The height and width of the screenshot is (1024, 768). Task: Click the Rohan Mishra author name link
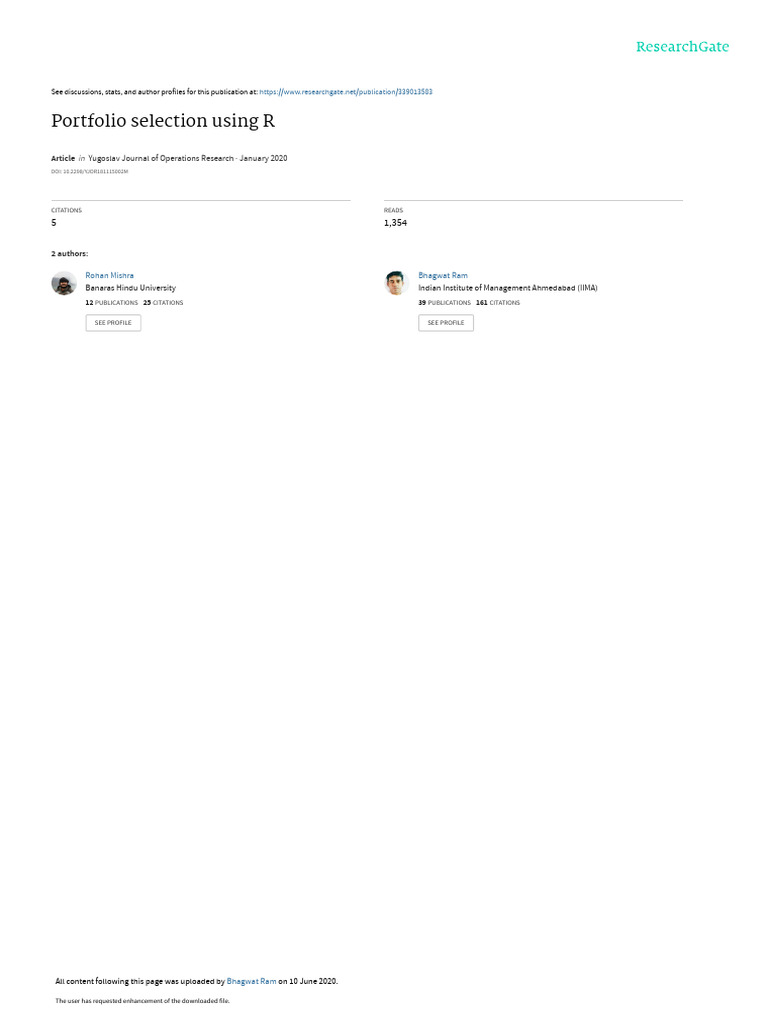tap(109, 276)
